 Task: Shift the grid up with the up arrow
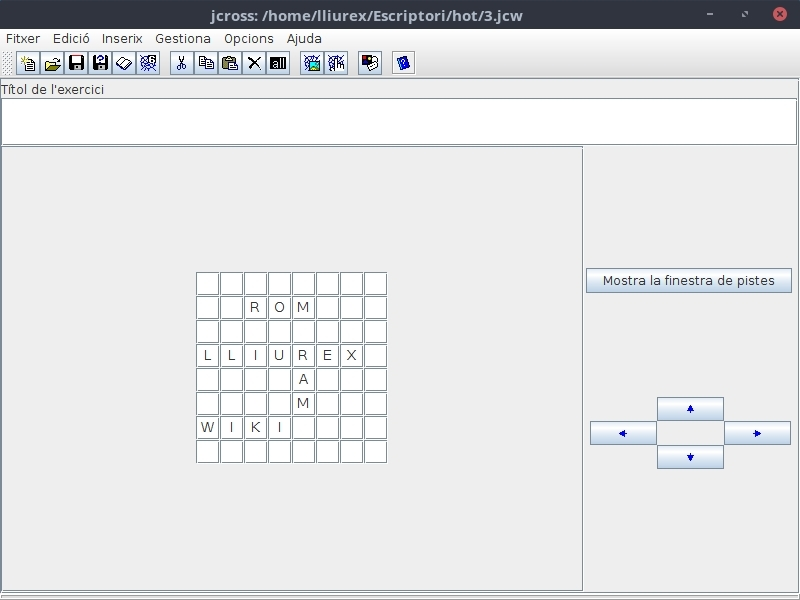click(690, 409)
